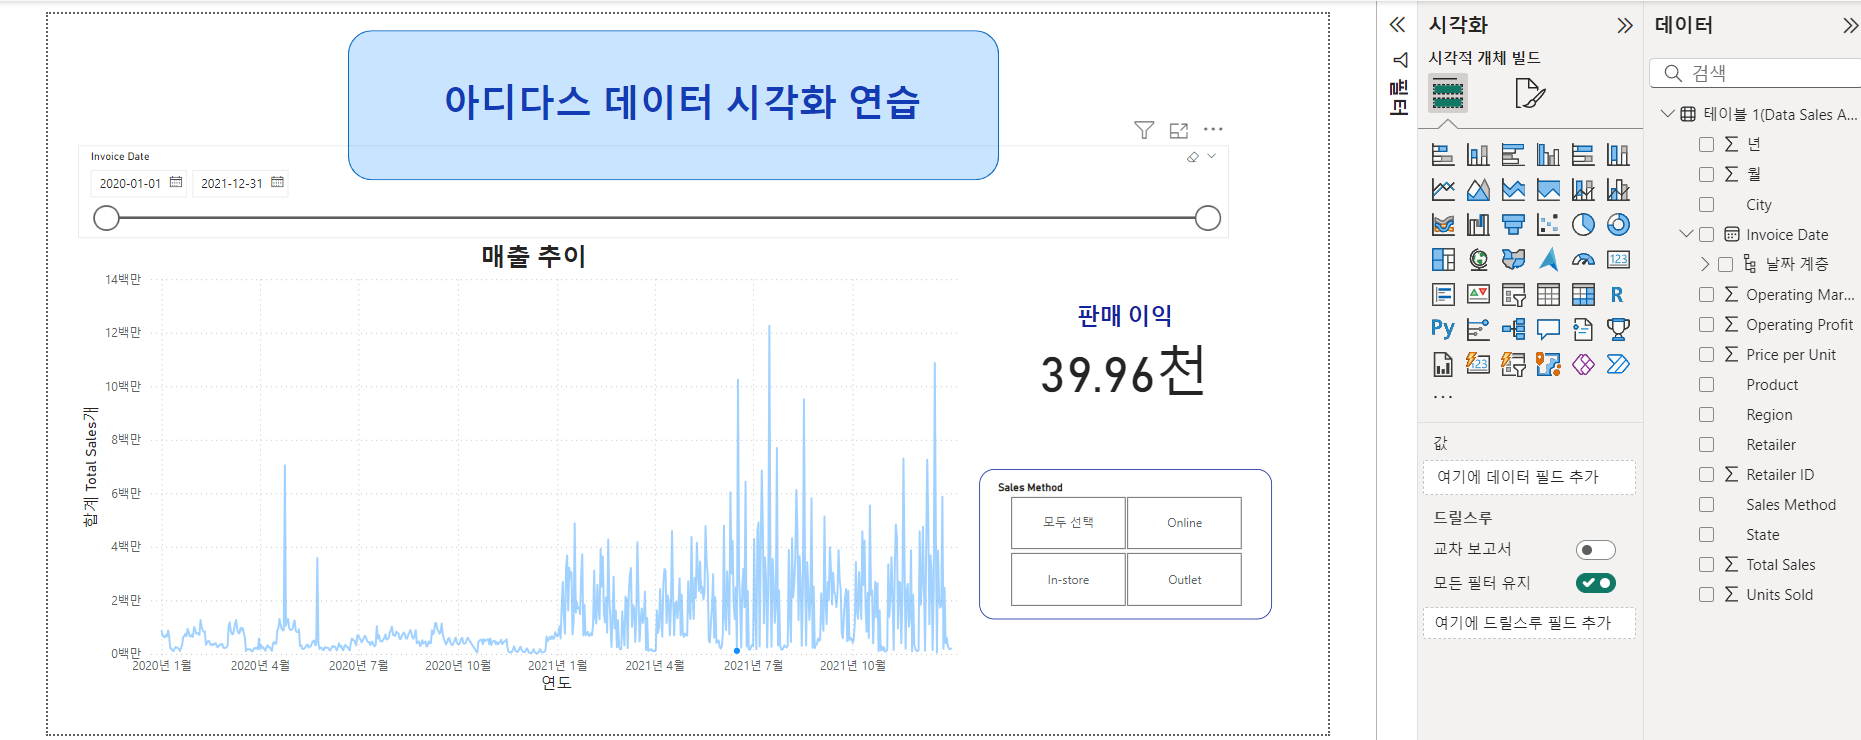The image size is (1861, 740).
Task: Select the key influencers visual
Action: [1478, 329]
